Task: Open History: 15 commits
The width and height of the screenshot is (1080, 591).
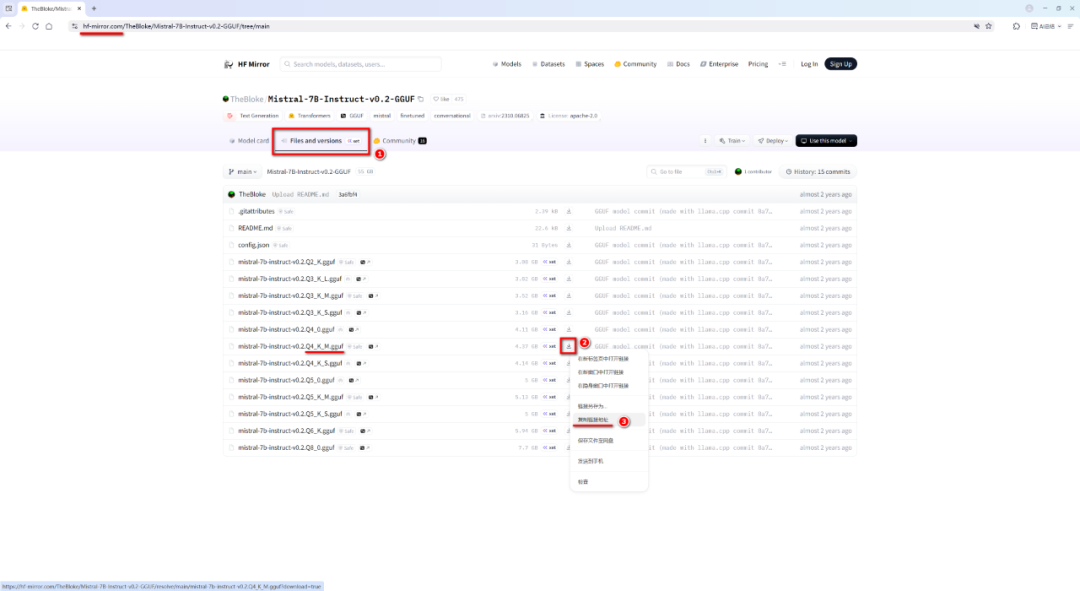Action: coord(818,172)
